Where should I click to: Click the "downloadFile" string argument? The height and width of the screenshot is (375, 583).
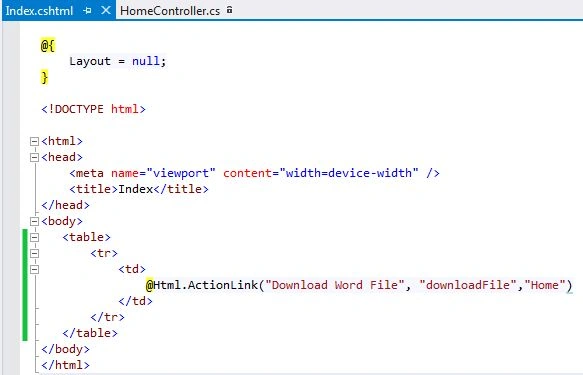click(468, 285)
